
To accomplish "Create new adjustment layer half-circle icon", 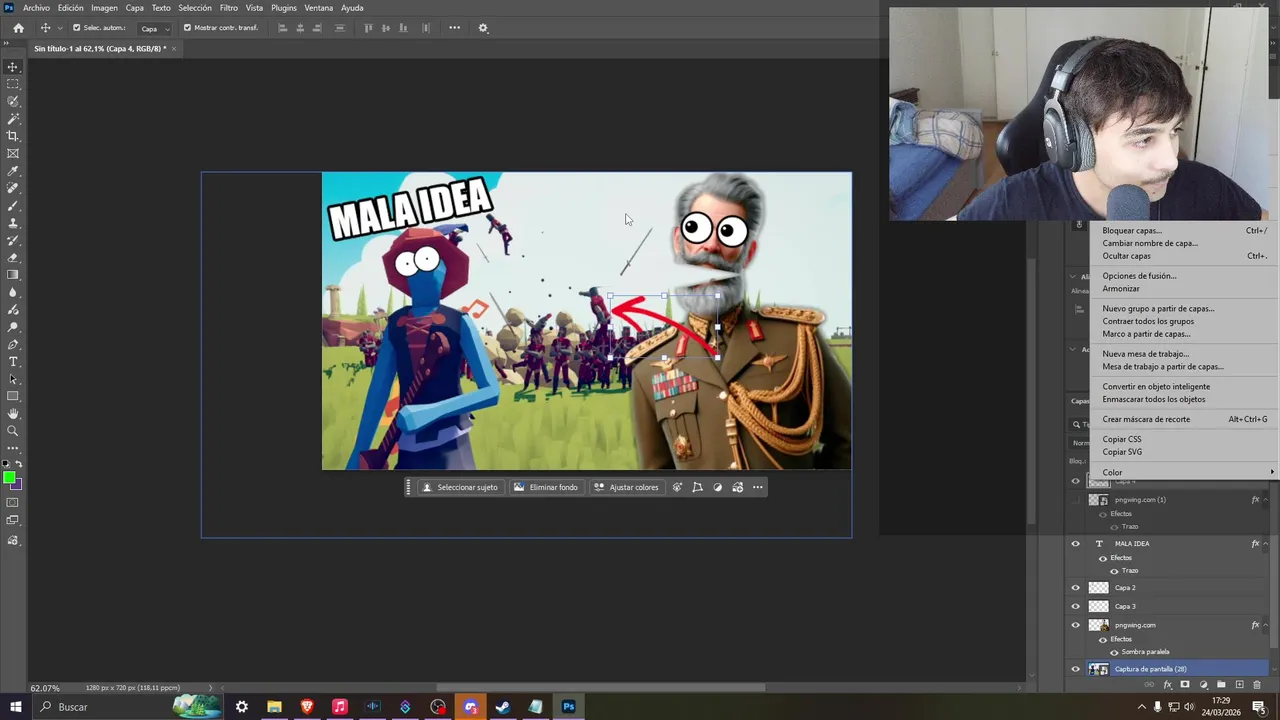I will point(1203,685).
